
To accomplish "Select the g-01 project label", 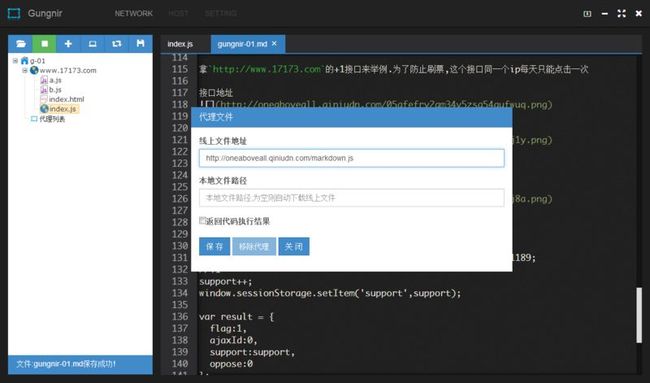I will 37,61.
